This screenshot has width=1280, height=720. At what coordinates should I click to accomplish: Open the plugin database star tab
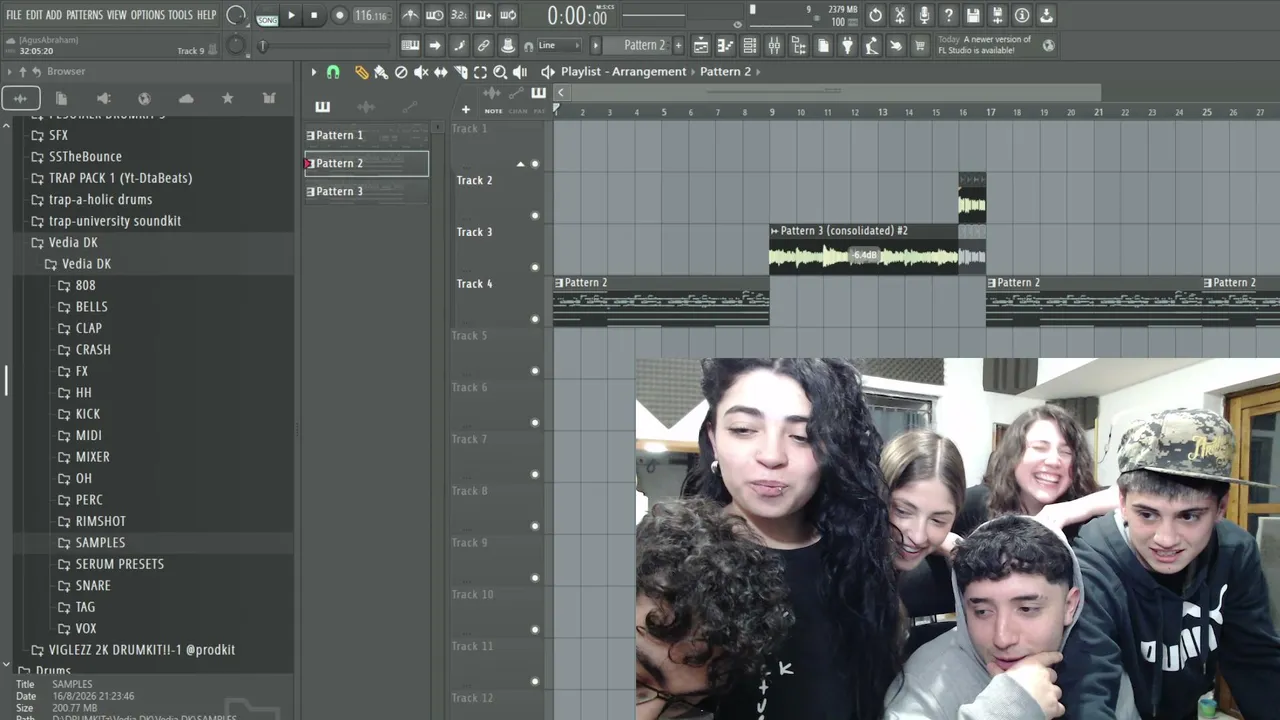227,98
